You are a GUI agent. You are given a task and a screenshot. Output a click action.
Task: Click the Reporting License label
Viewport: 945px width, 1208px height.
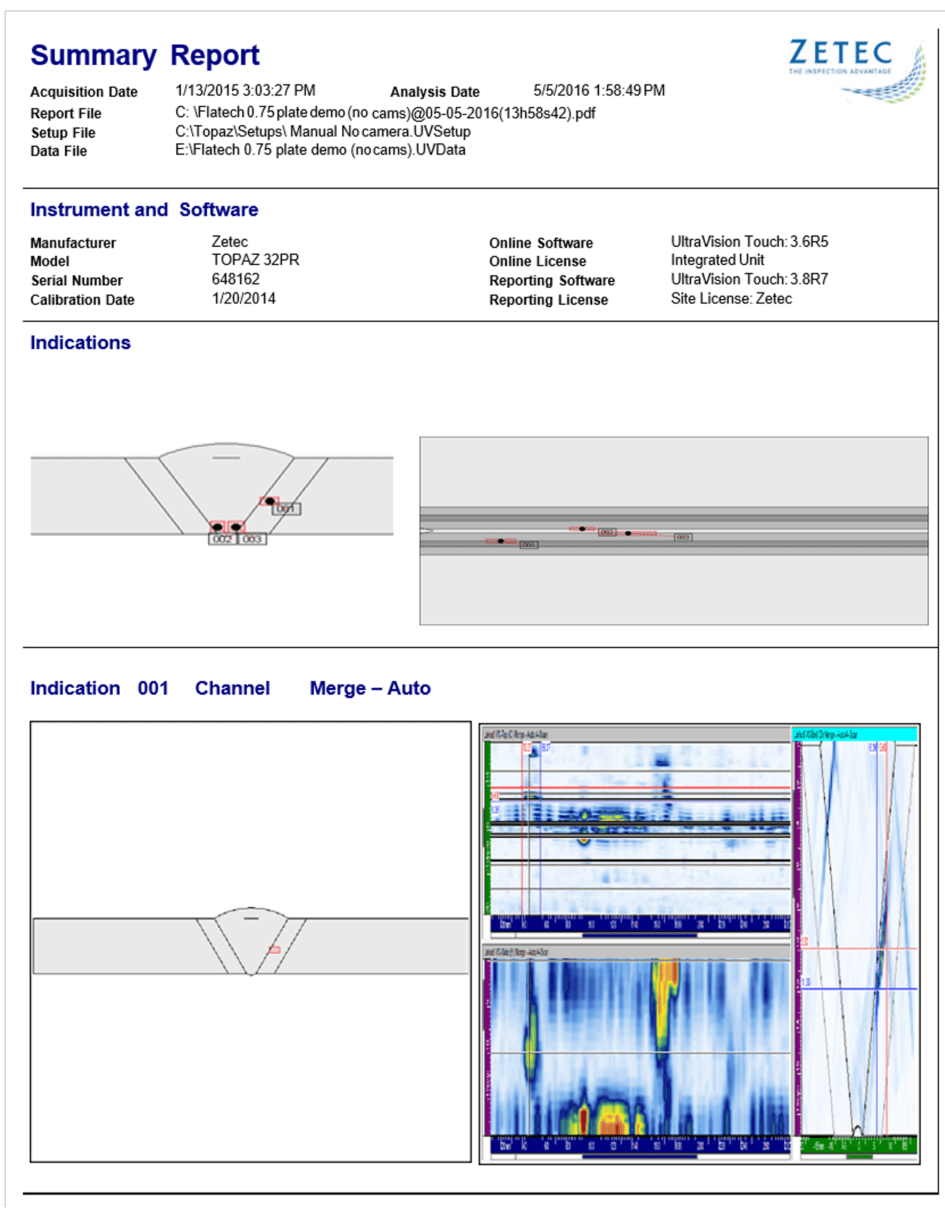[x=548, y=300]
